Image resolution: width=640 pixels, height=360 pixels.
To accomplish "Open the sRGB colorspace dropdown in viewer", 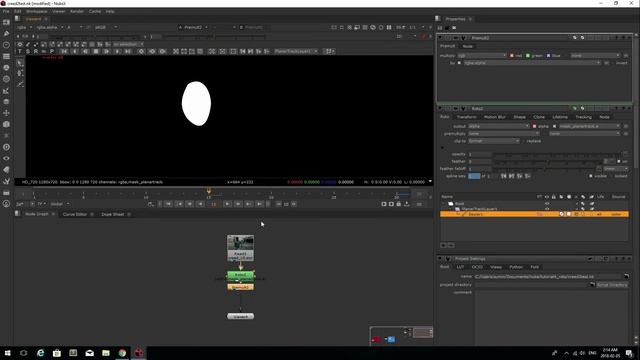I will [106, 27].
